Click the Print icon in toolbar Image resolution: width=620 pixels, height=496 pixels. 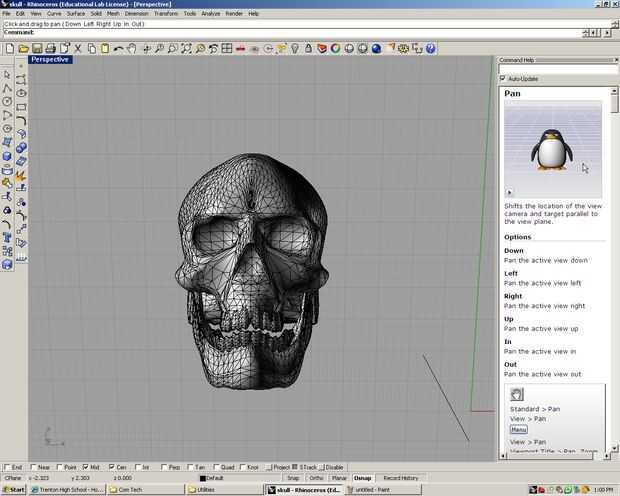(51, 48)
